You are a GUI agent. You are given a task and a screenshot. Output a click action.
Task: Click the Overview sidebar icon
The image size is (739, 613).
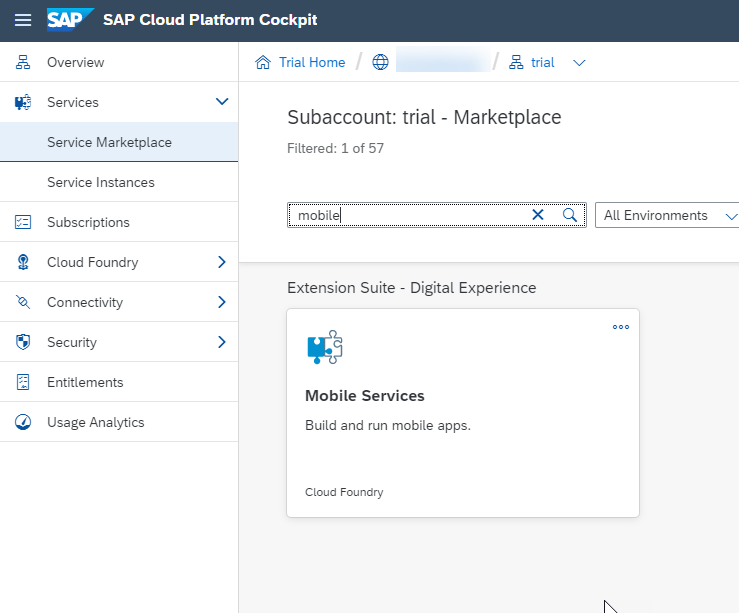click(23, 62)
